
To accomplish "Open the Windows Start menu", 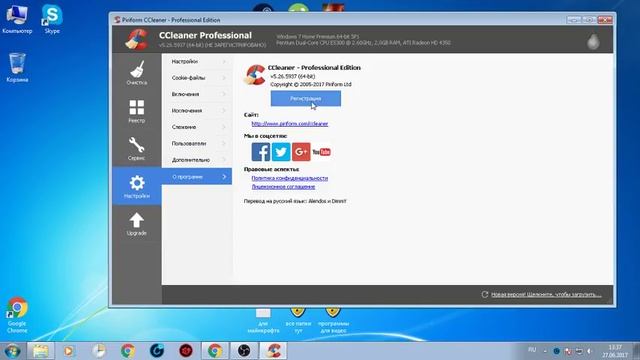I will tap(12, 351).
